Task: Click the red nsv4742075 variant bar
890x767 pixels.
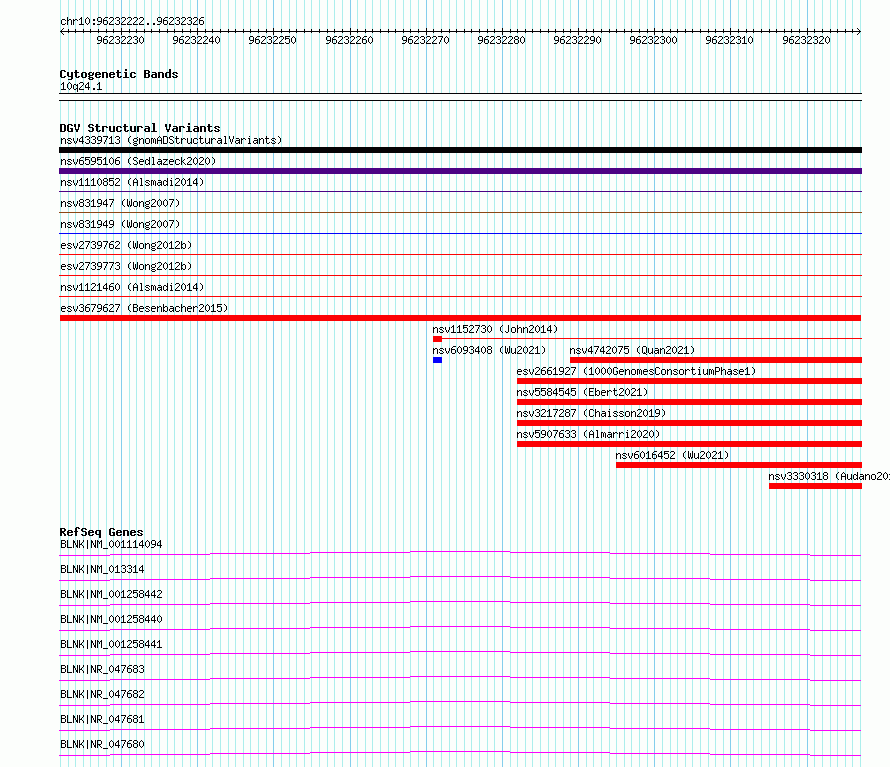Action: tap(716, 360)
